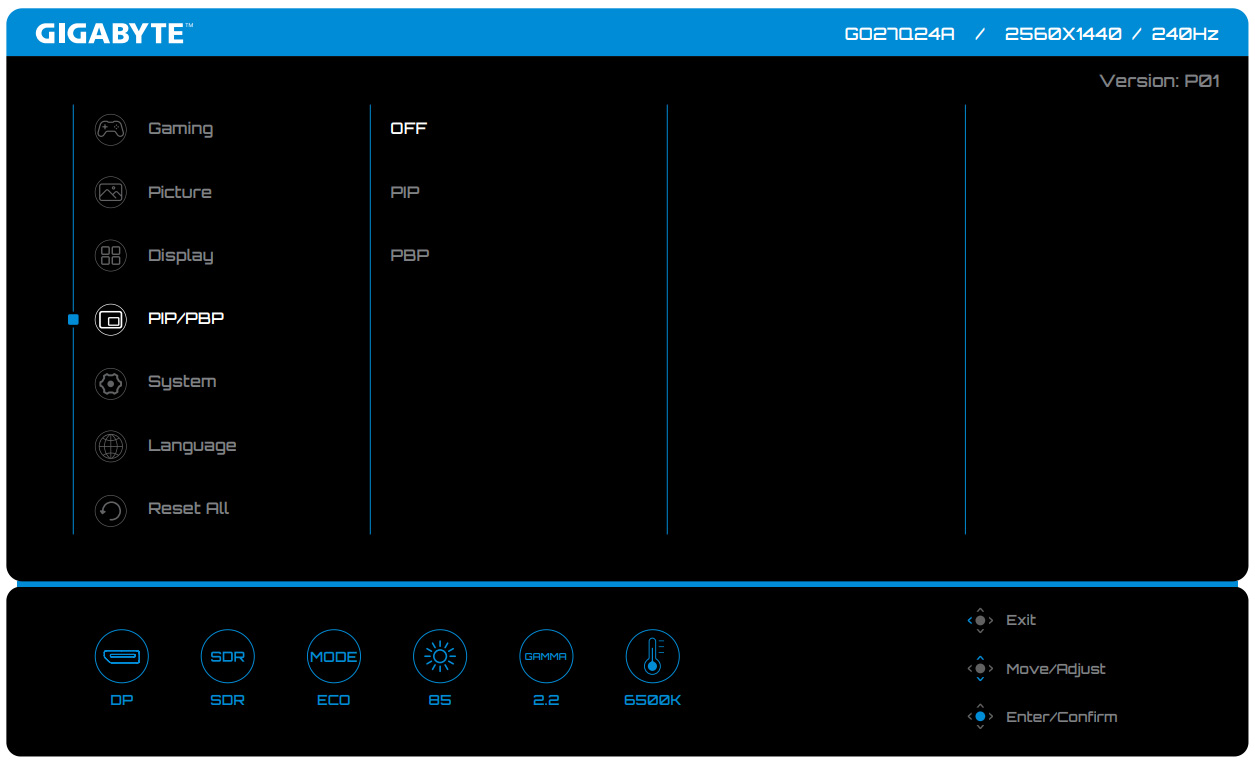Image resolution: width=1255 pixels, height=764 pixels.
Task: Click the SDR label below the icon
Action: (x=228, y=700)
